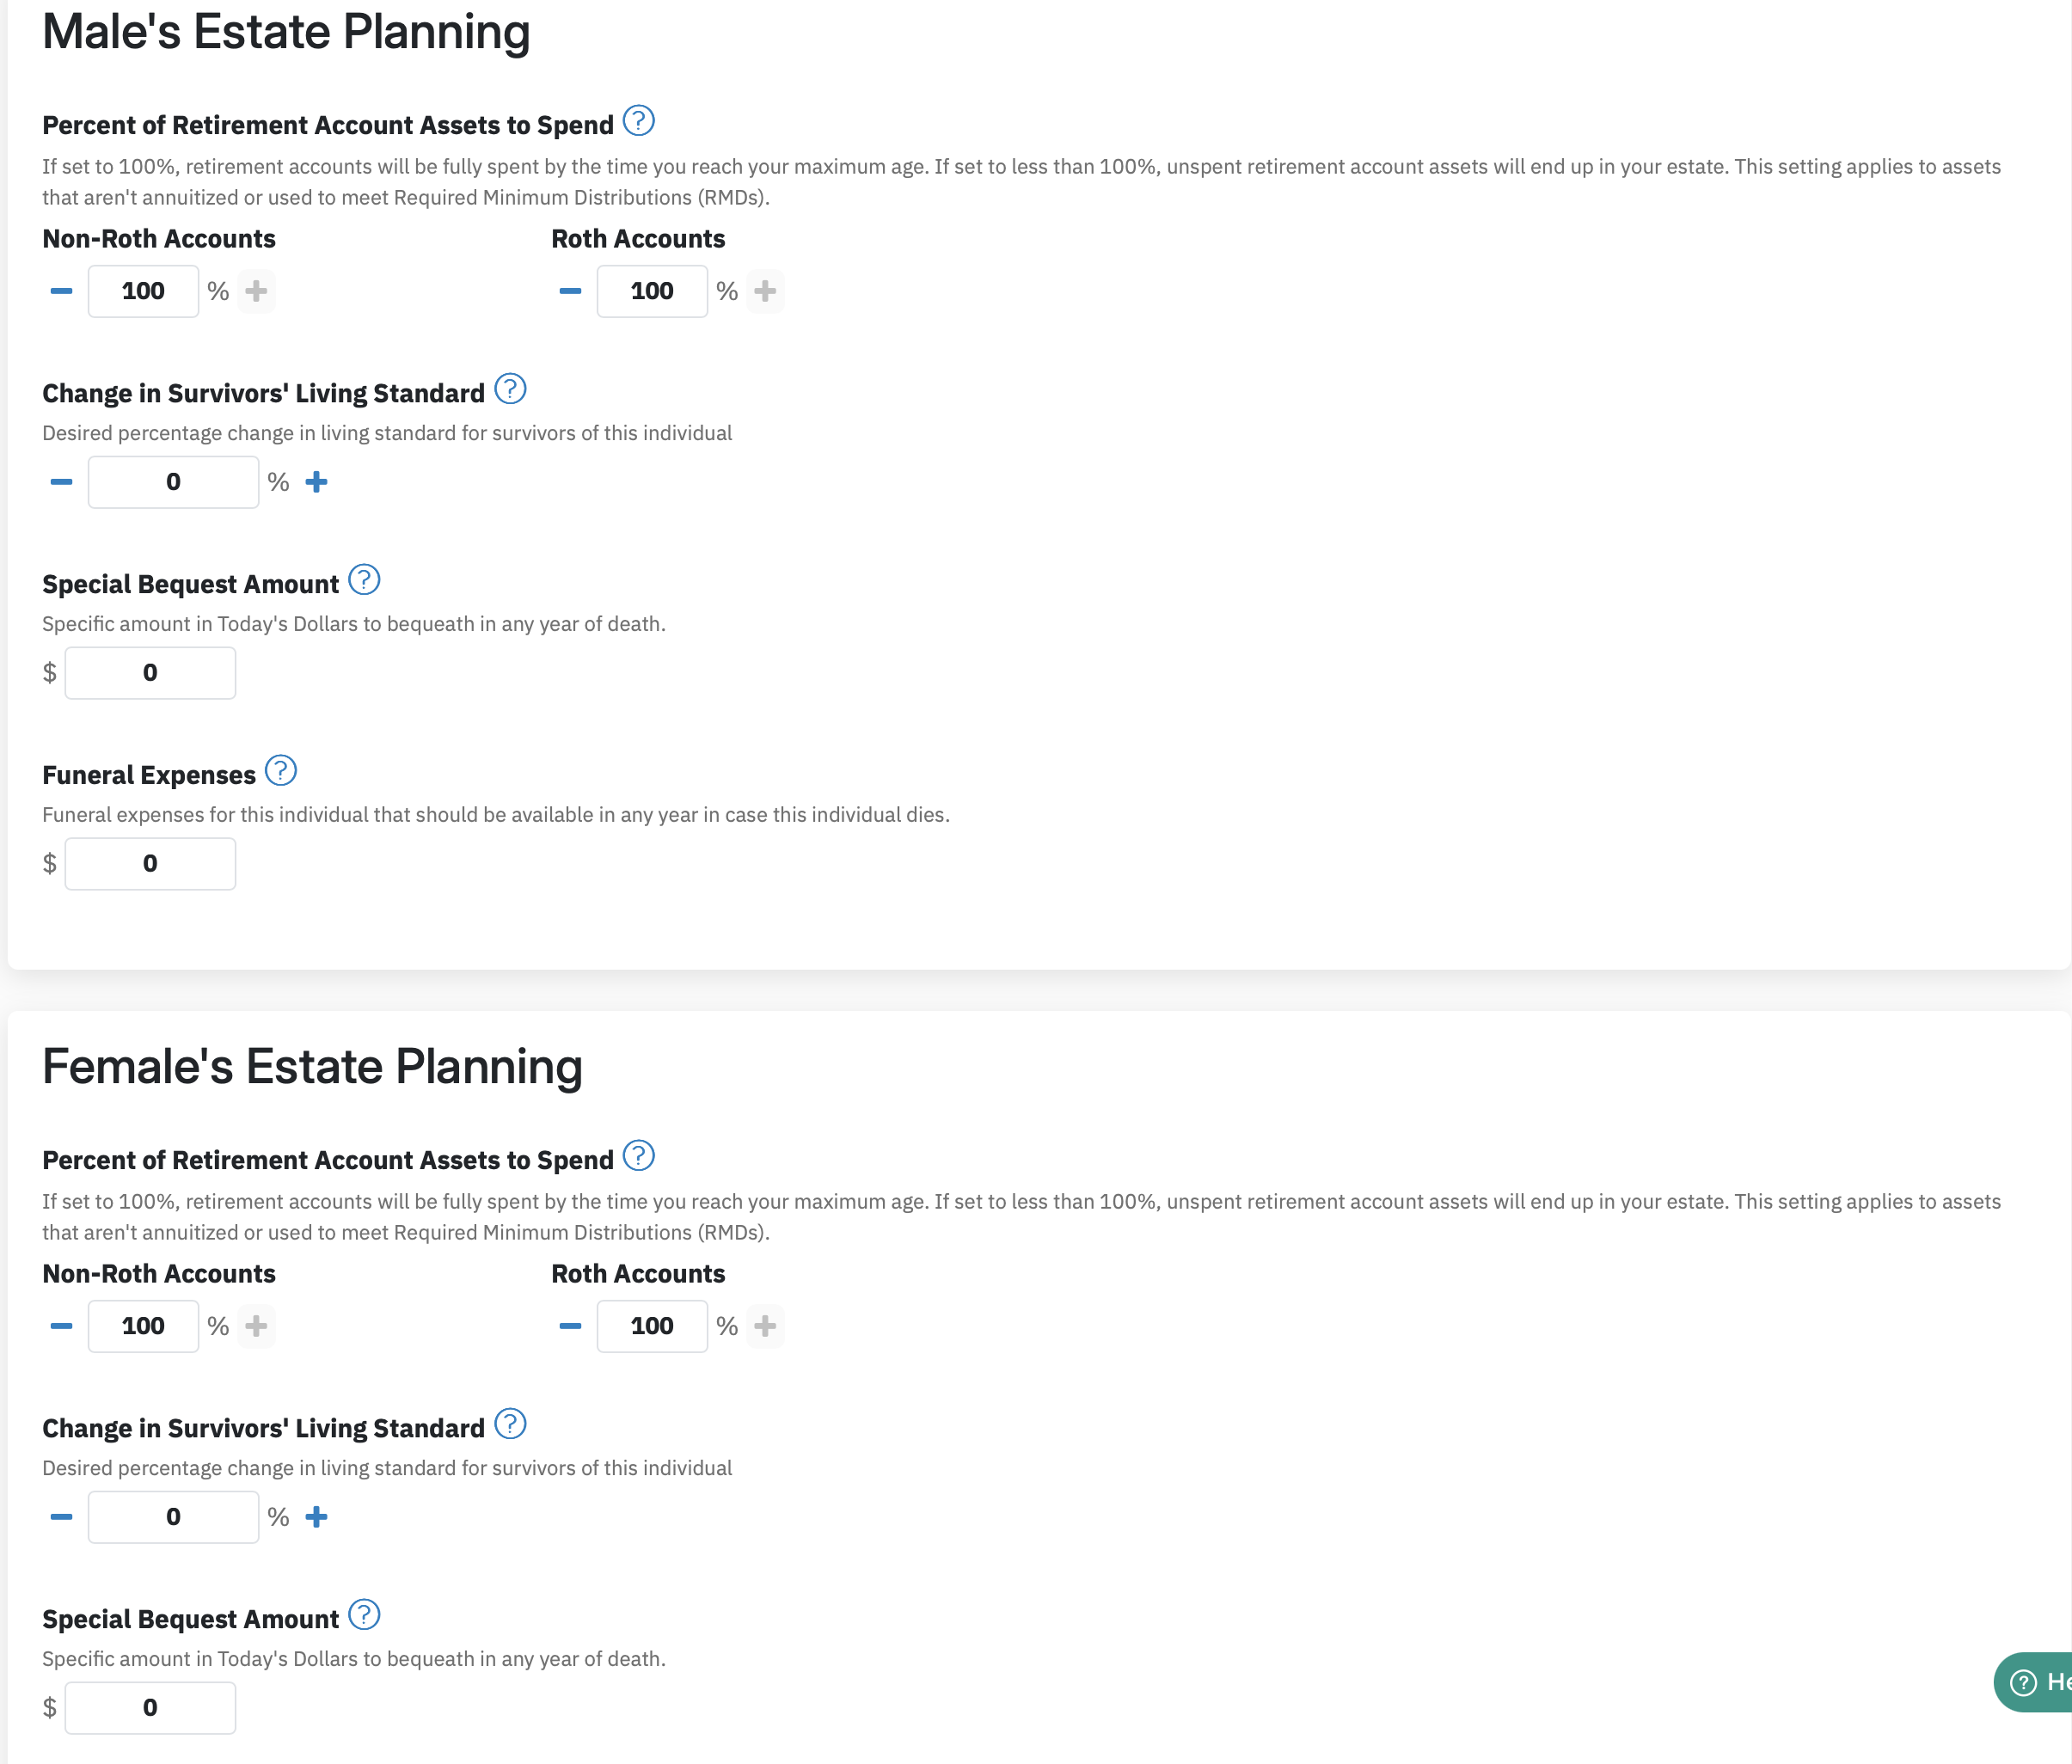Screen dimensions: 2072x1764
Task: Click Female's Roth Accounts percent field
Action: pos(652,1326)
